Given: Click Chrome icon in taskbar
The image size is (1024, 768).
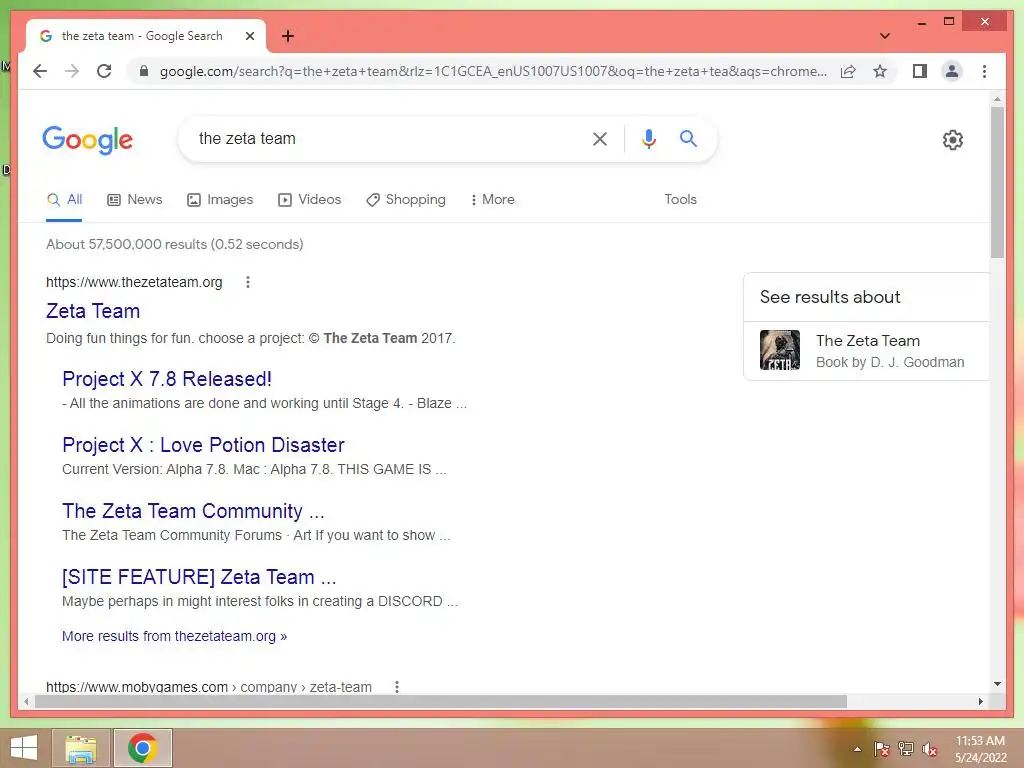Looking at the screenshot, I should [x=142, y=748].
